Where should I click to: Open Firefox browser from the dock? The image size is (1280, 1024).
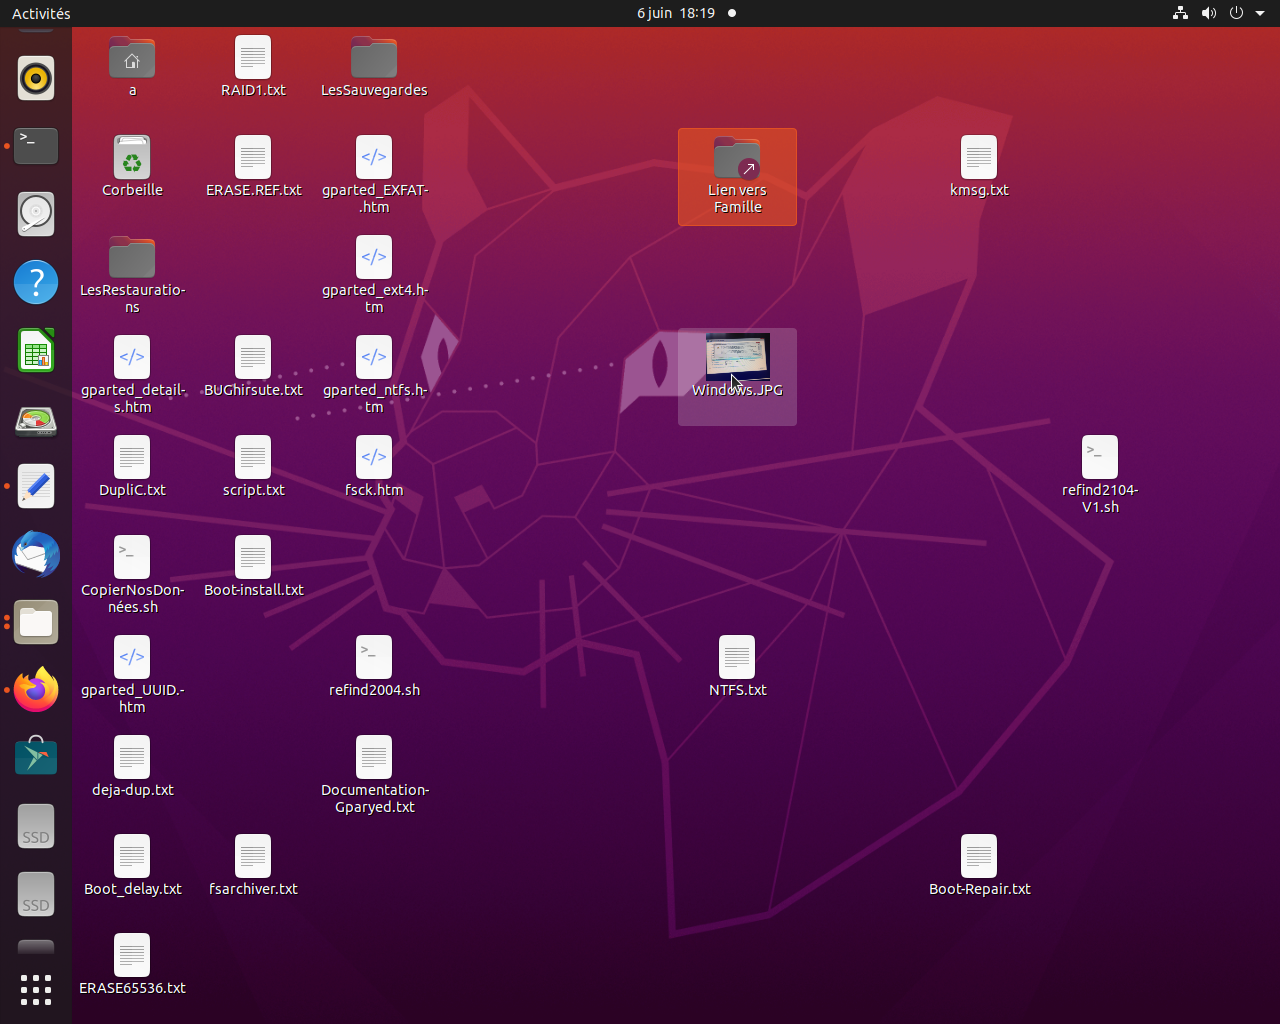[x=36, y=690]
